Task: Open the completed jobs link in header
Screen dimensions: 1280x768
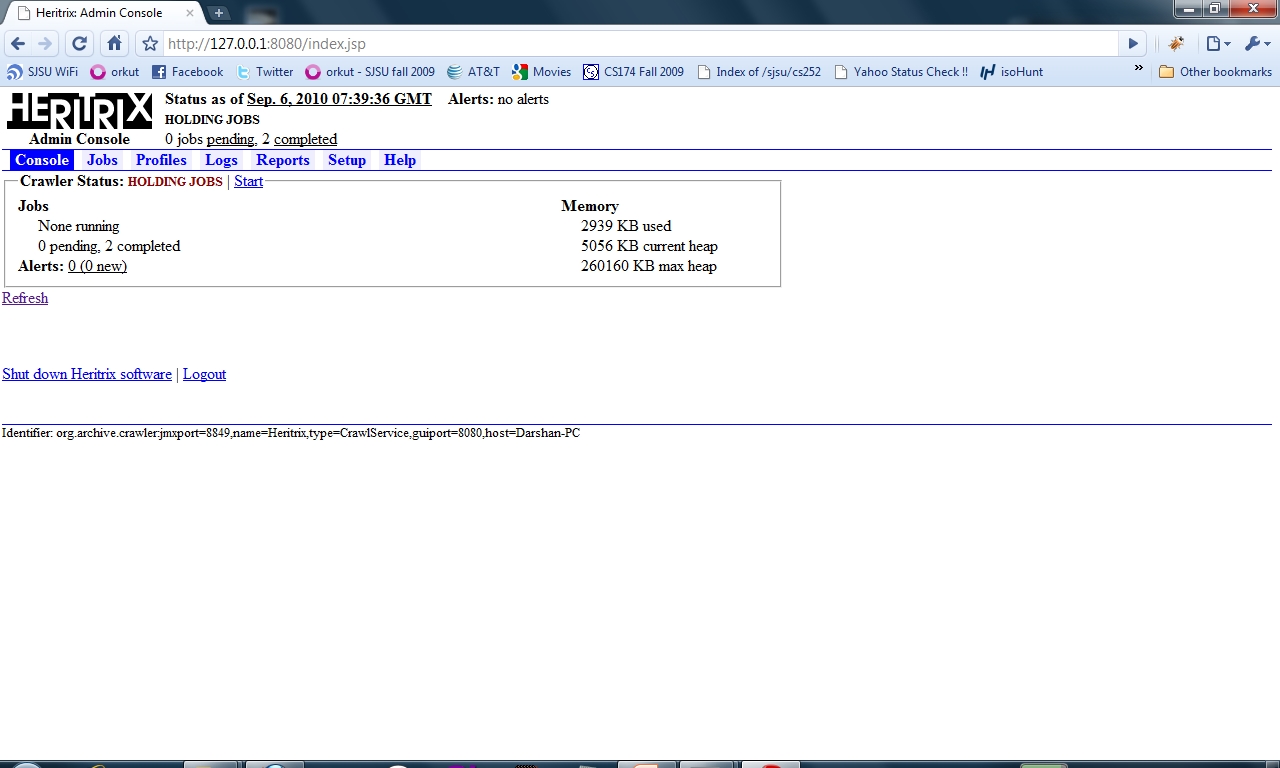Action: click(x=305, y=139)
